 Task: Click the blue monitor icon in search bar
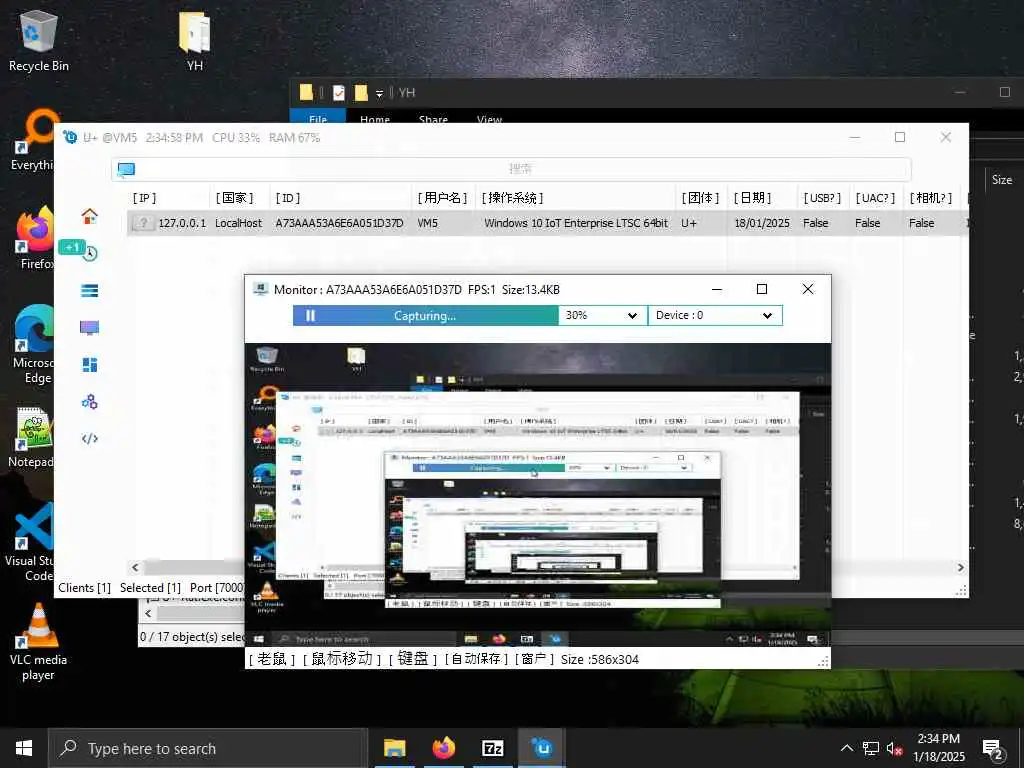point(126,169)
